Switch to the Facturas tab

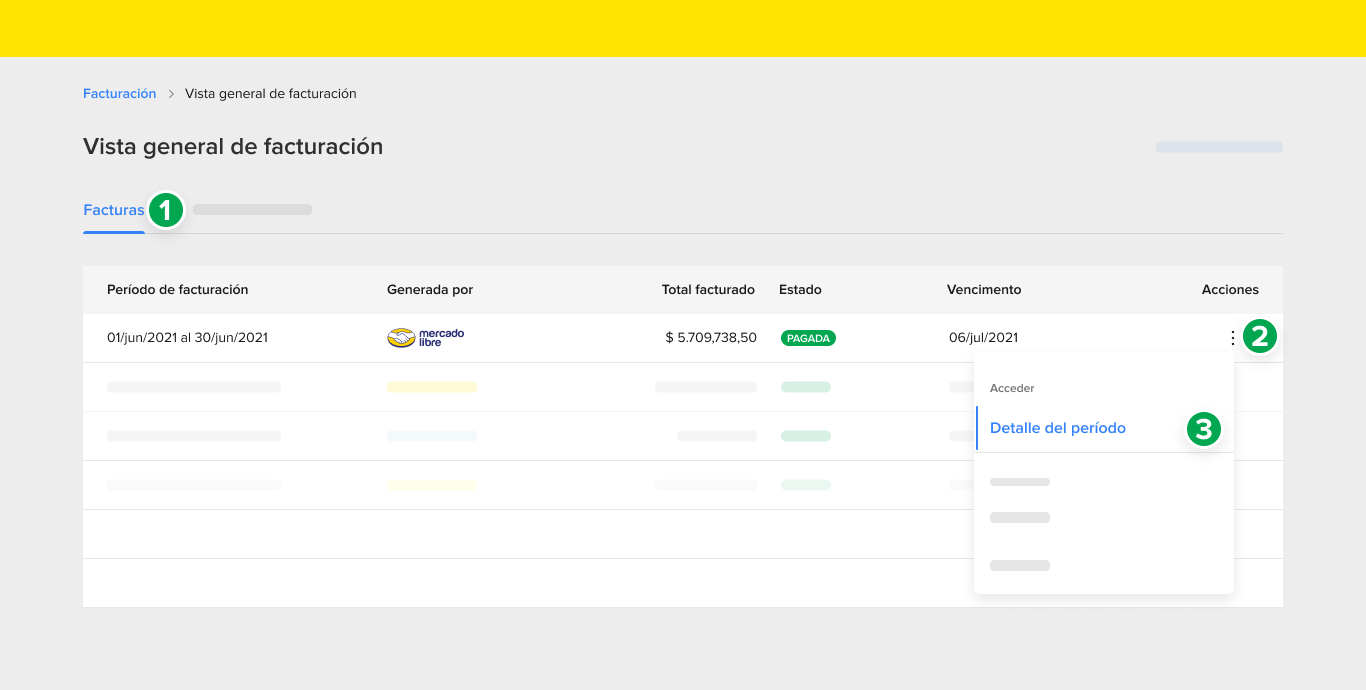point(114,210)
